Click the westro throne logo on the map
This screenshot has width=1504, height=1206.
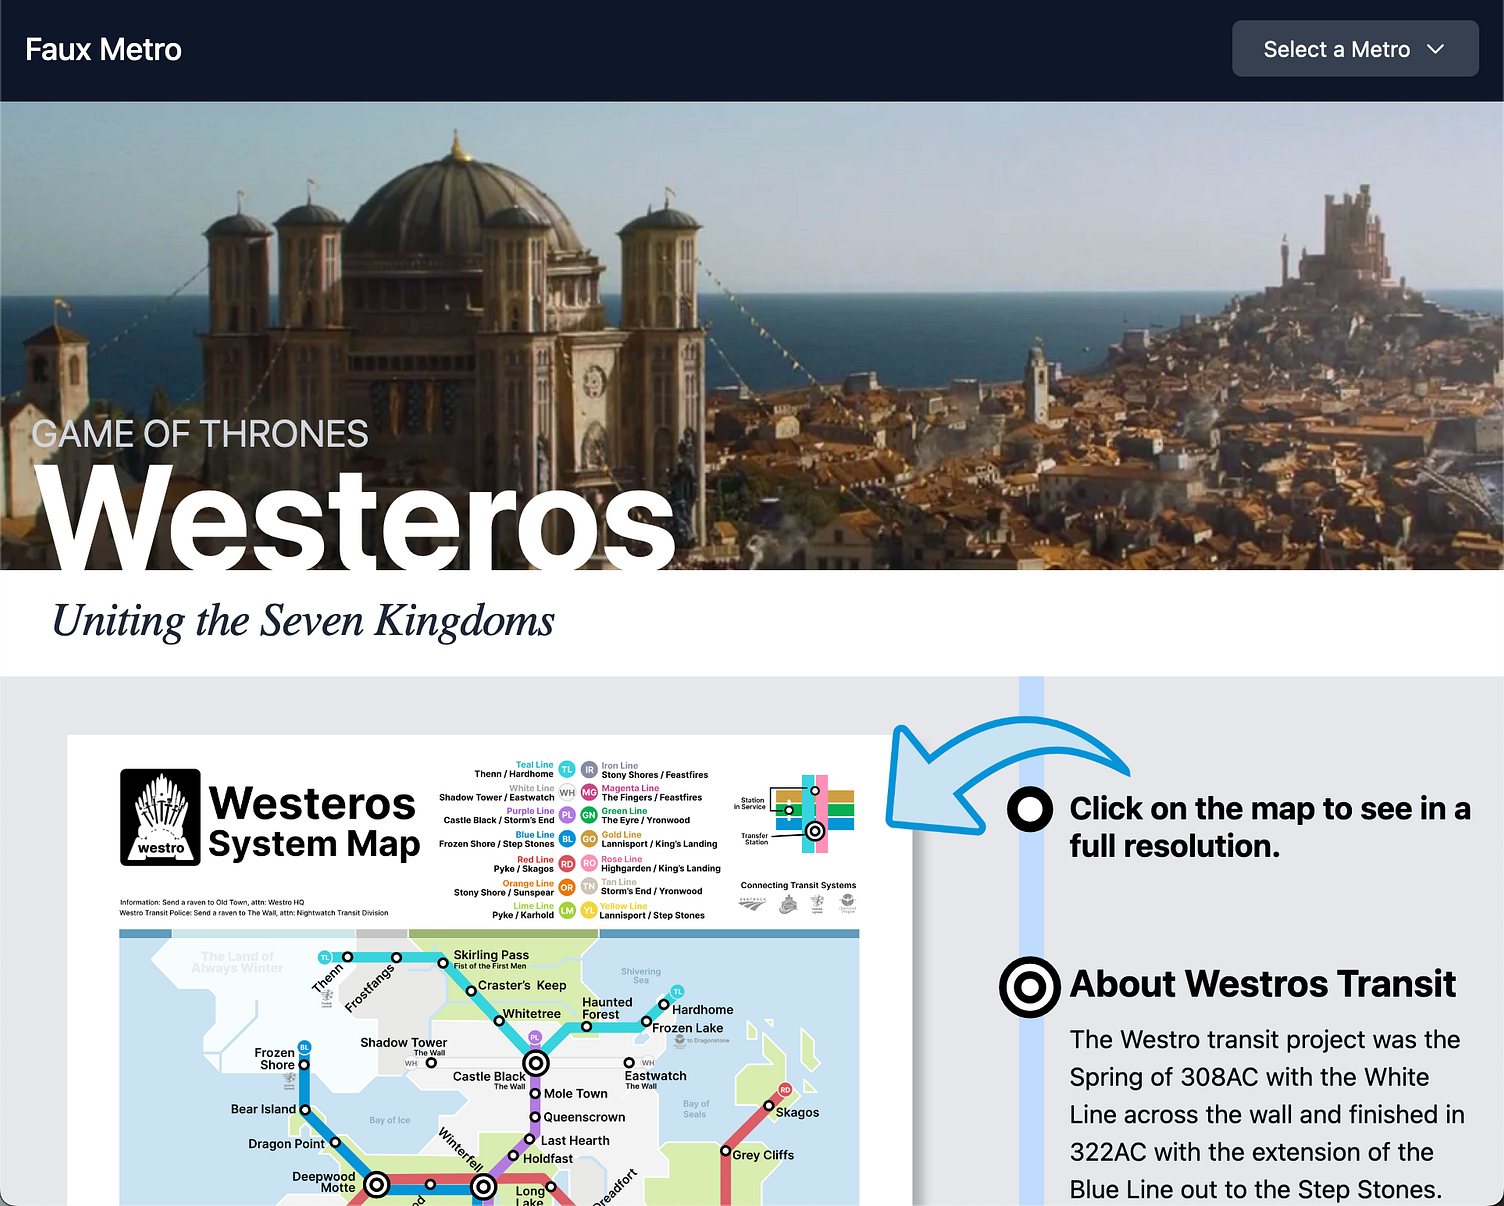pyautogui.click(x=160, y=817)
